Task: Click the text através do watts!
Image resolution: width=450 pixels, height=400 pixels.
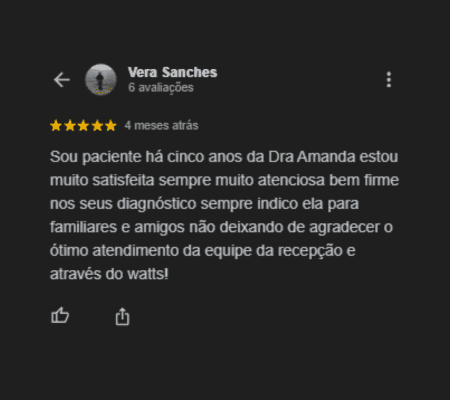Action: pos(109,274)
